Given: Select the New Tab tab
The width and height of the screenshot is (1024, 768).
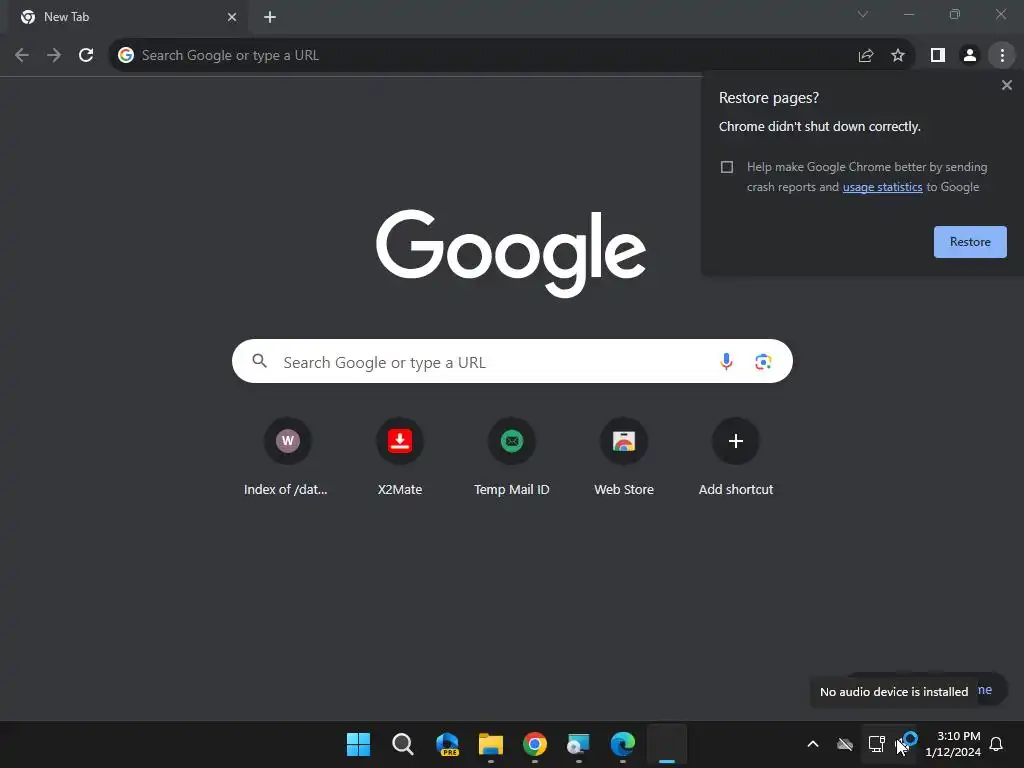Looking at the screenshot, I should pyautogui.click(x=127, y=17).
